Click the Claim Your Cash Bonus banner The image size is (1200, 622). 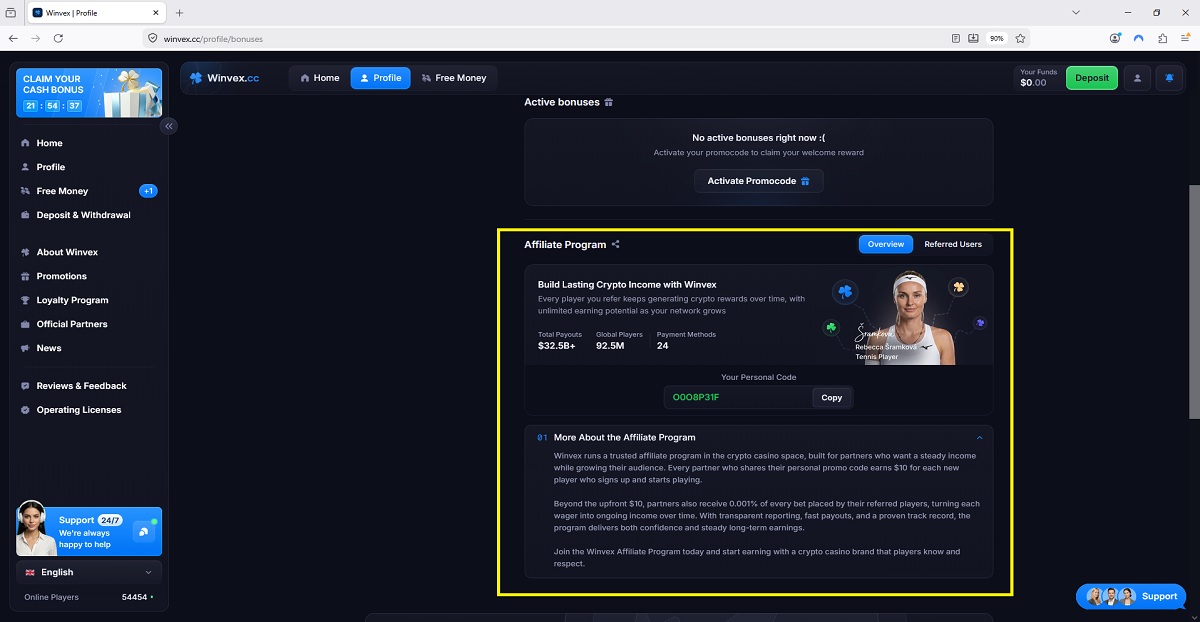click(89, 93)
